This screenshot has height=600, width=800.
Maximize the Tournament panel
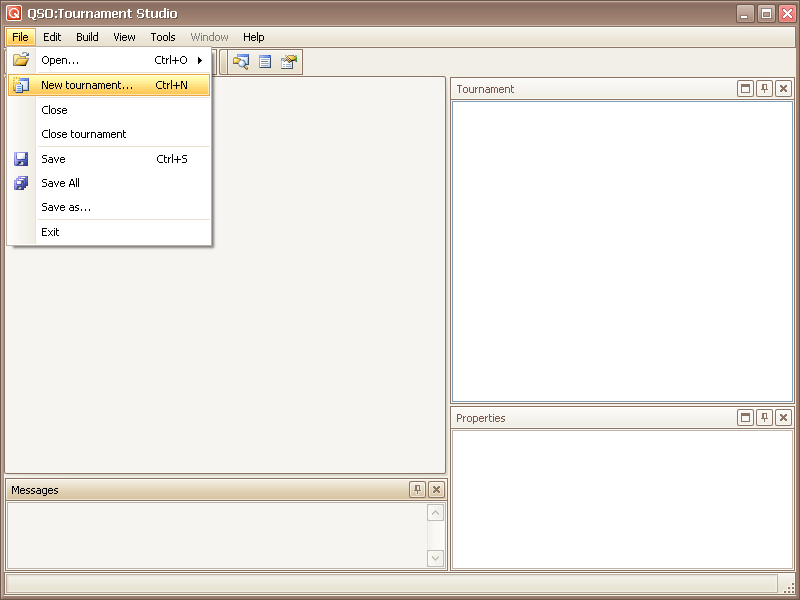click(745, 89)
